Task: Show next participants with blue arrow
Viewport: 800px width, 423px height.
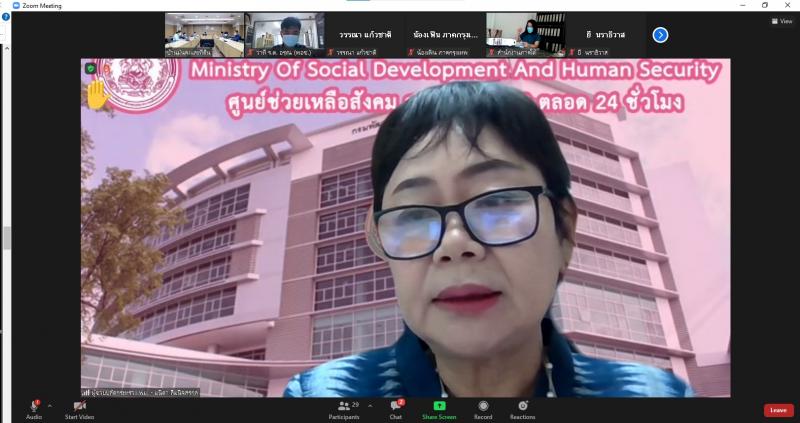Action: tap(660, 35)
